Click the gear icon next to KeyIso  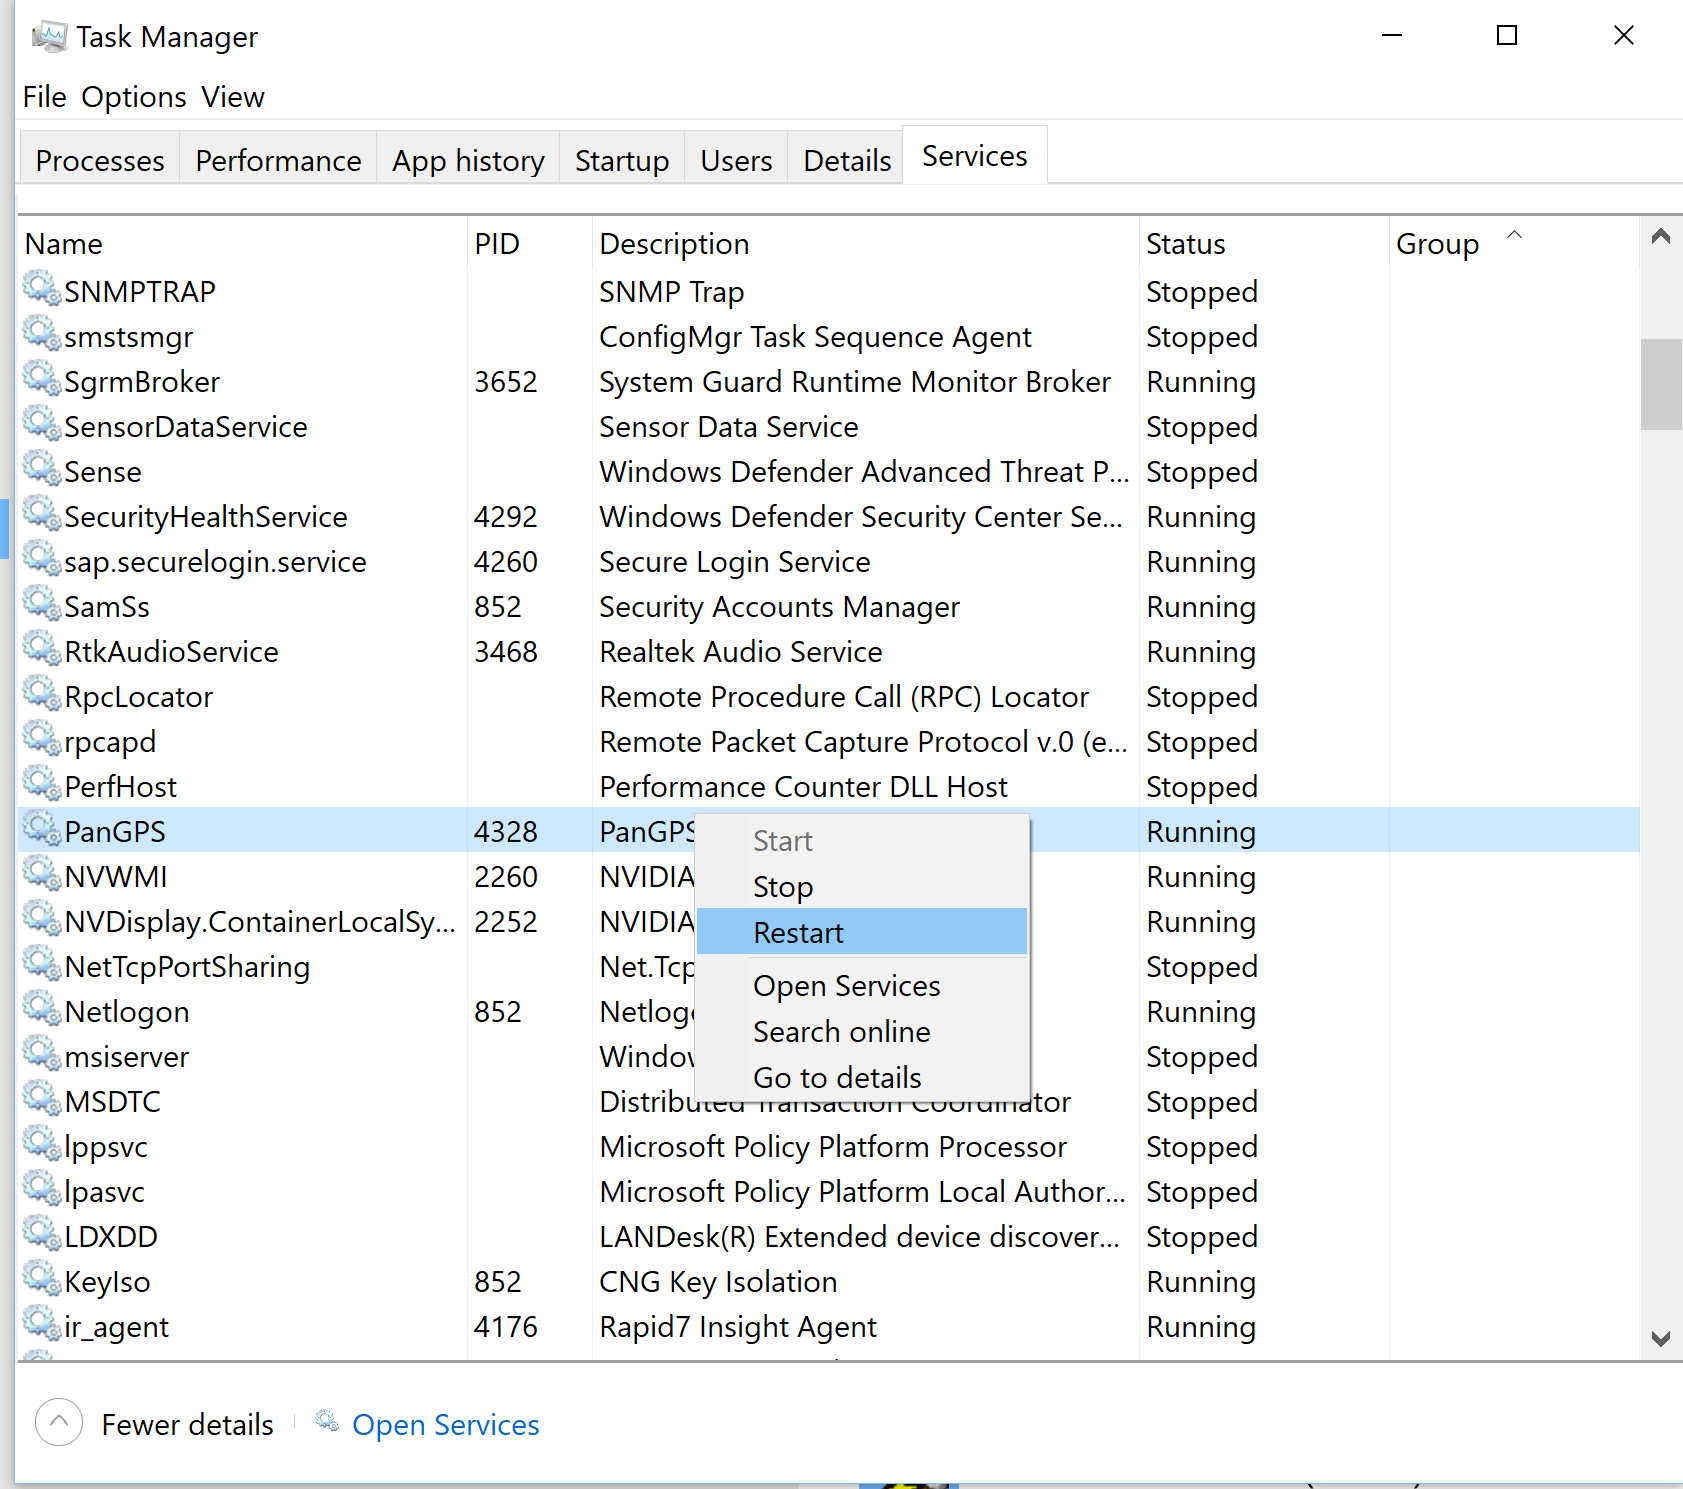point(42,1280)
